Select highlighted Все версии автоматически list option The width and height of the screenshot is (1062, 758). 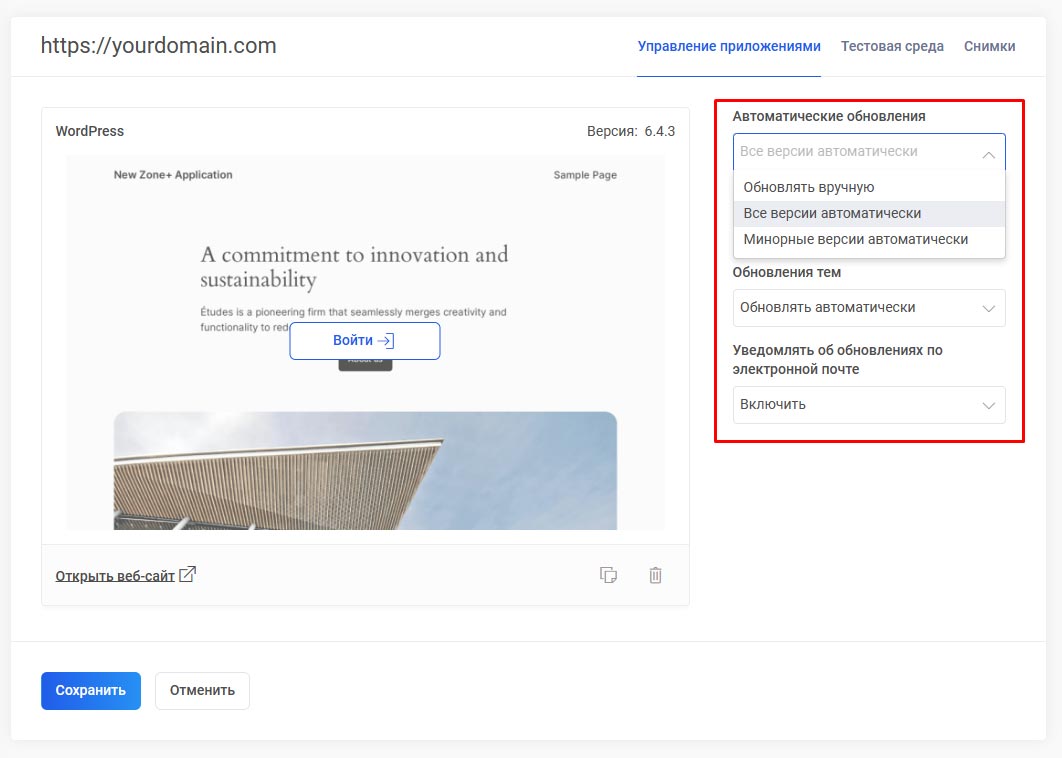(832, 213)
